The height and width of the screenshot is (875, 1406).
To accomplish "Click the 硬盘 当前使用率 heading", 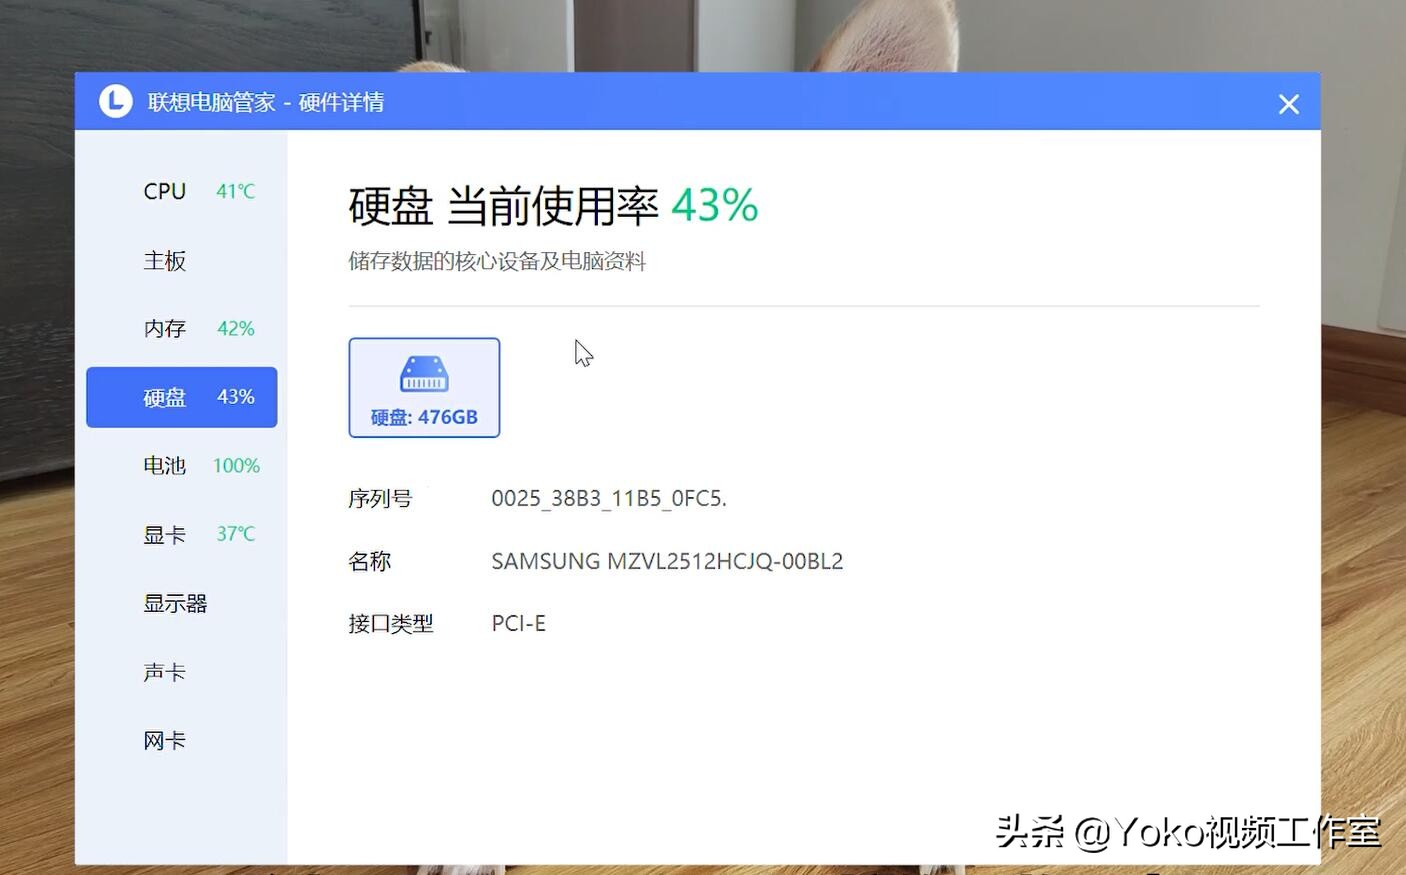I will point(502,206).
